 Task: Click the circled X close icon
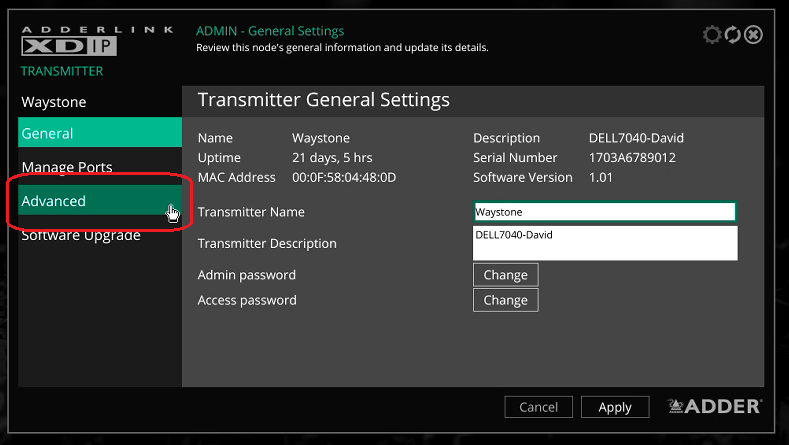point(754,35)
